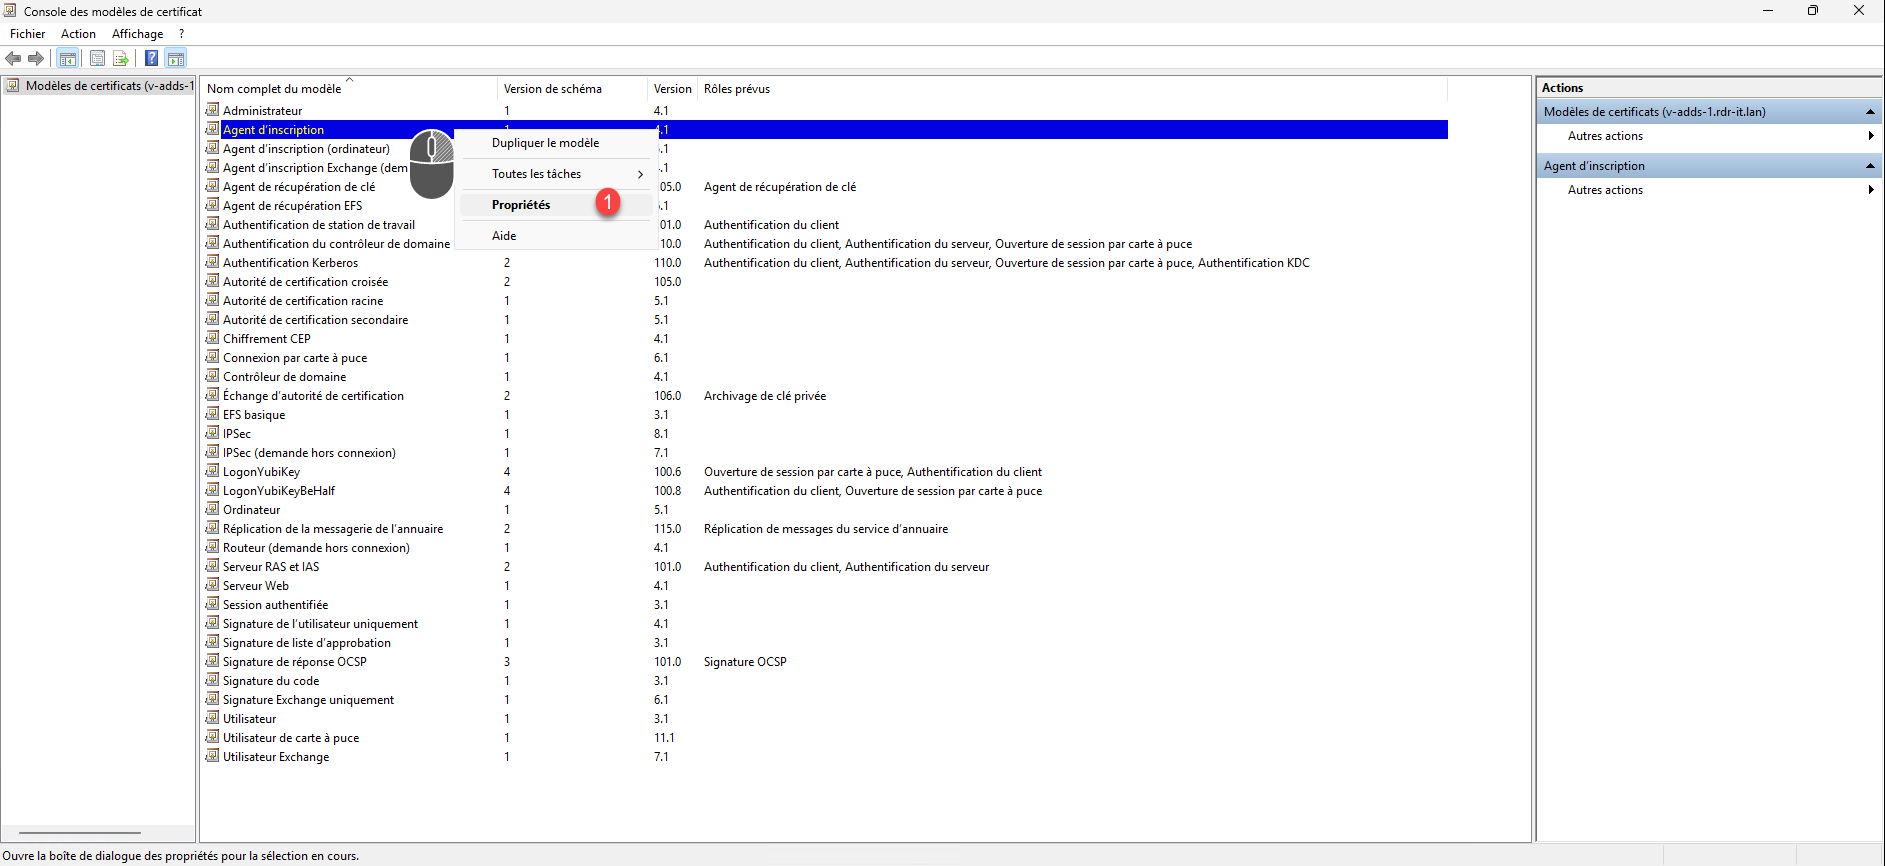
Task: Choose Propriétés in the context menu
Action: pos(521,205)
